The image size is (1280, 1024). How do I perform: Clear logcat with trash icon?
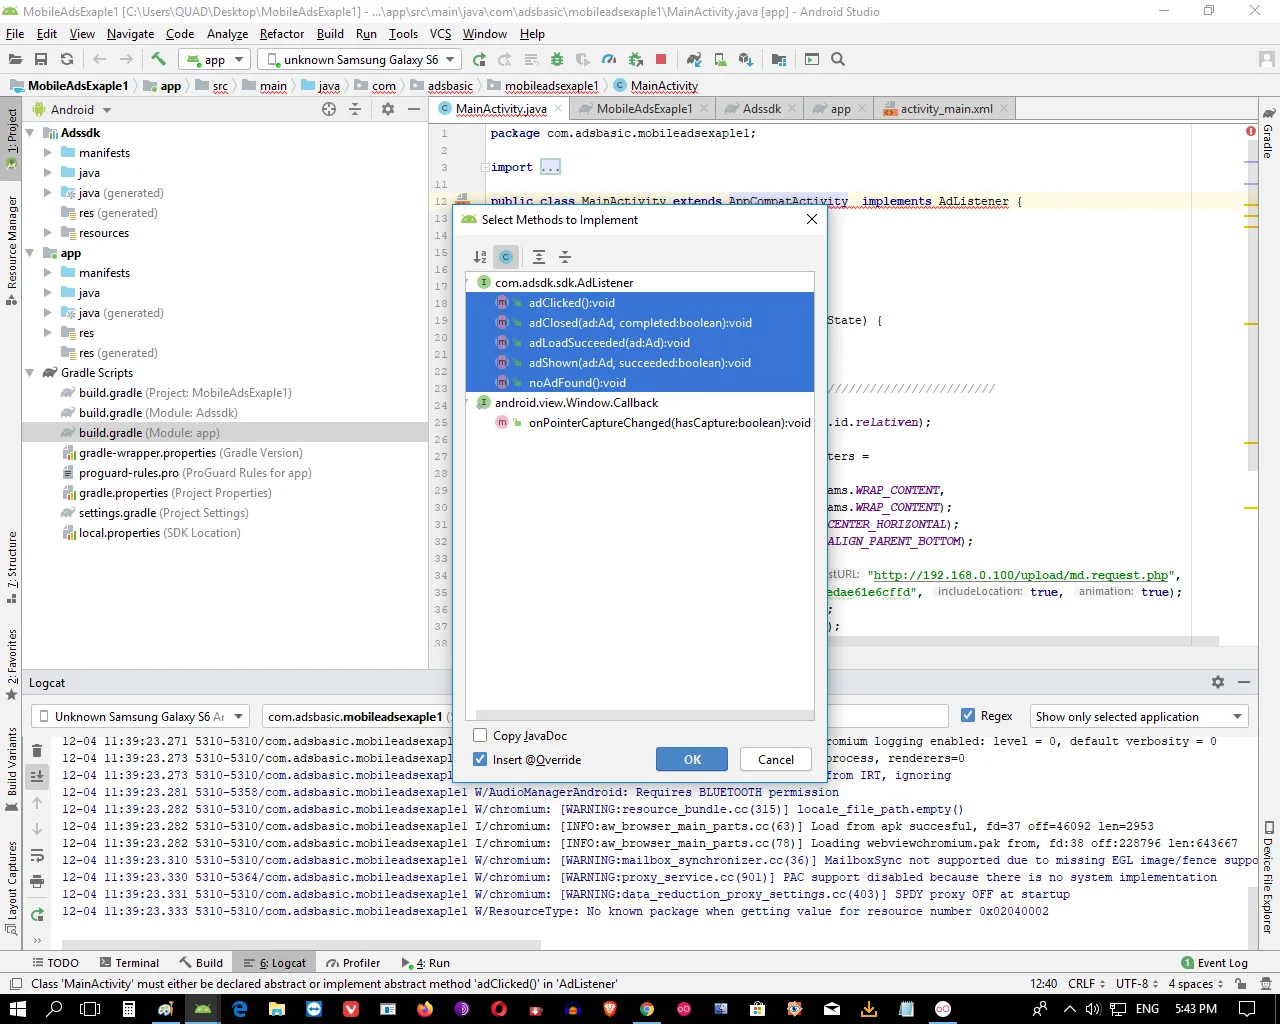pos(37,750)
